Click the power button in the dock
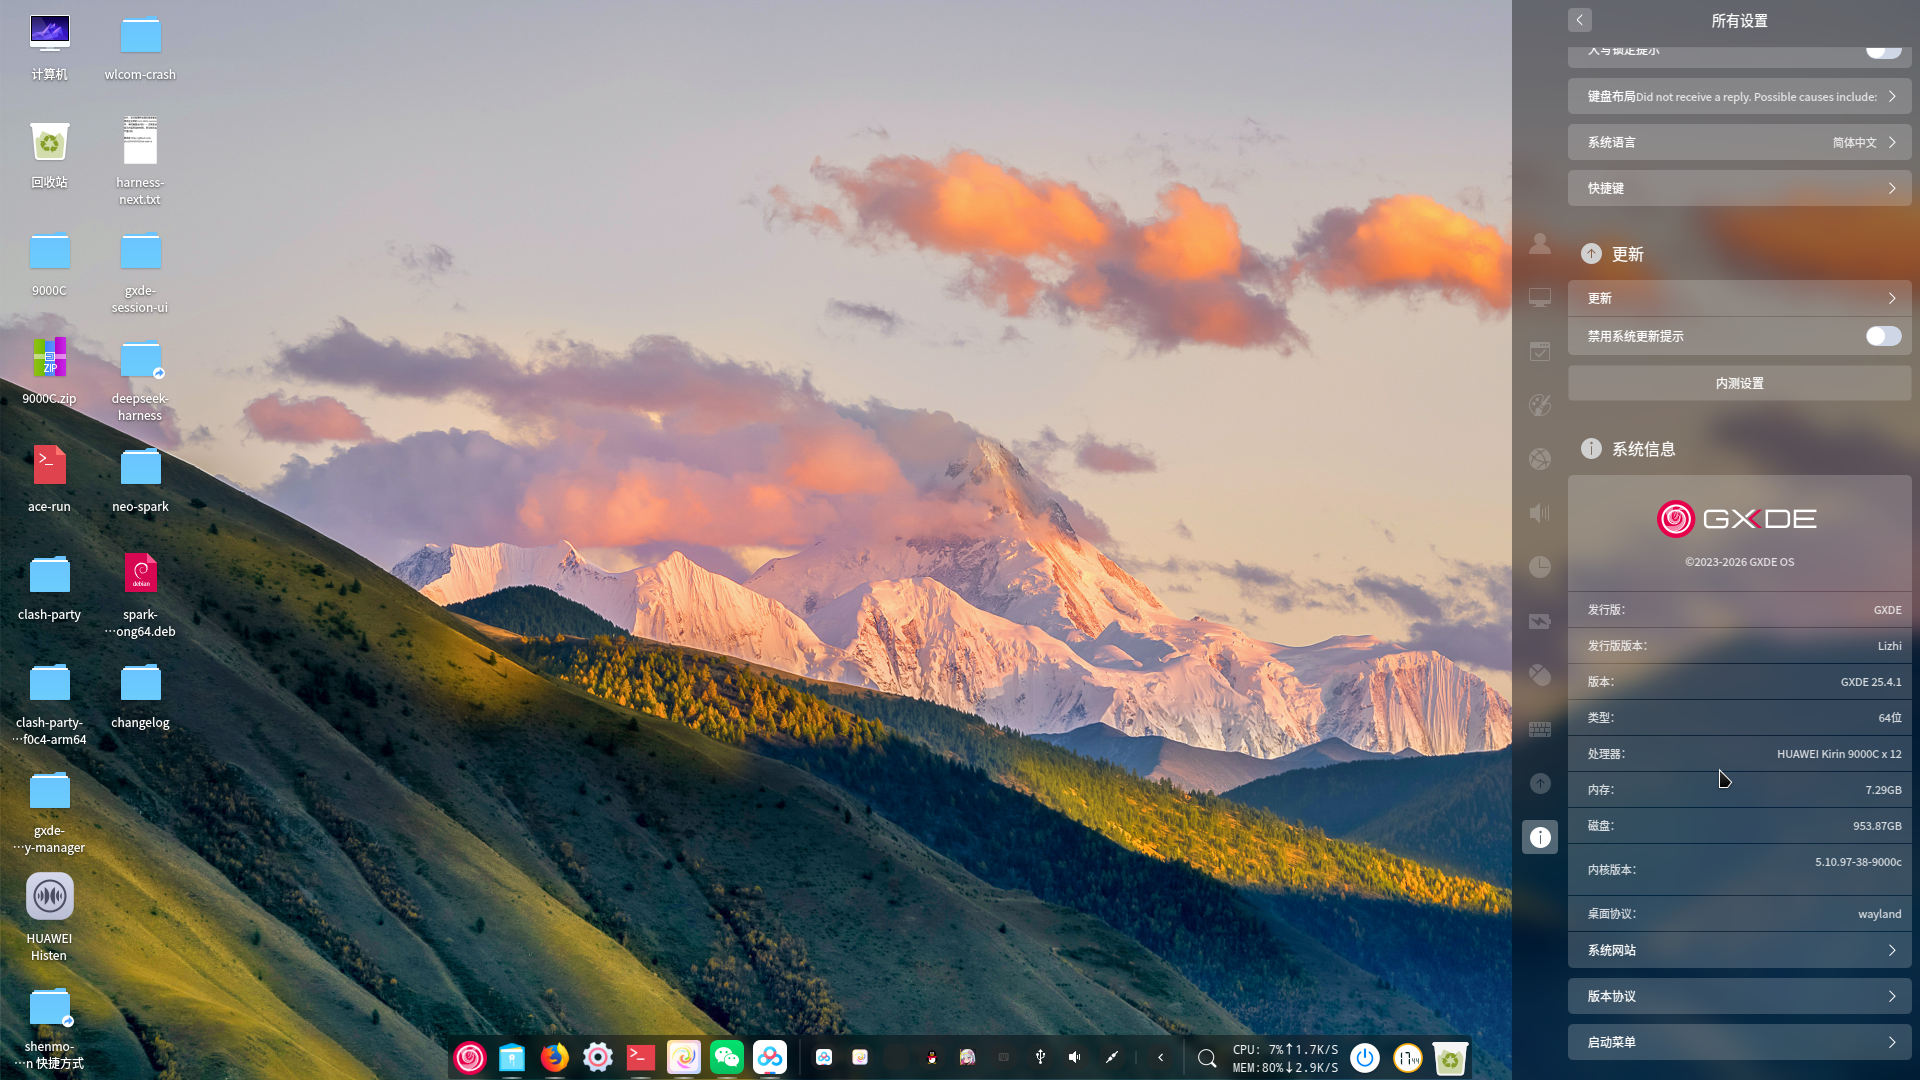The image size is (1920, 1080). pyautogui.click(x=1365, y=1057)
